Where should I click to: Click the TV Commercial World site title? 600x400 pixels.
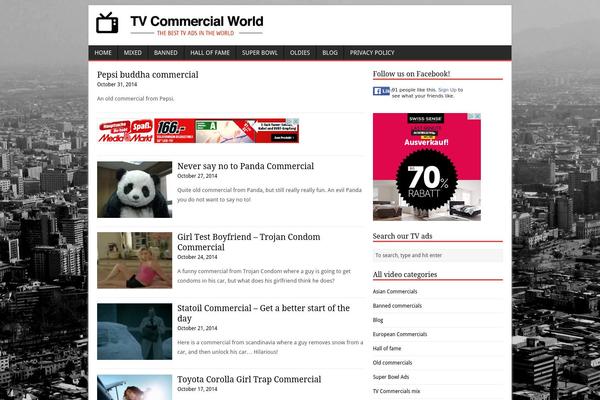click(x=197, y=21)
